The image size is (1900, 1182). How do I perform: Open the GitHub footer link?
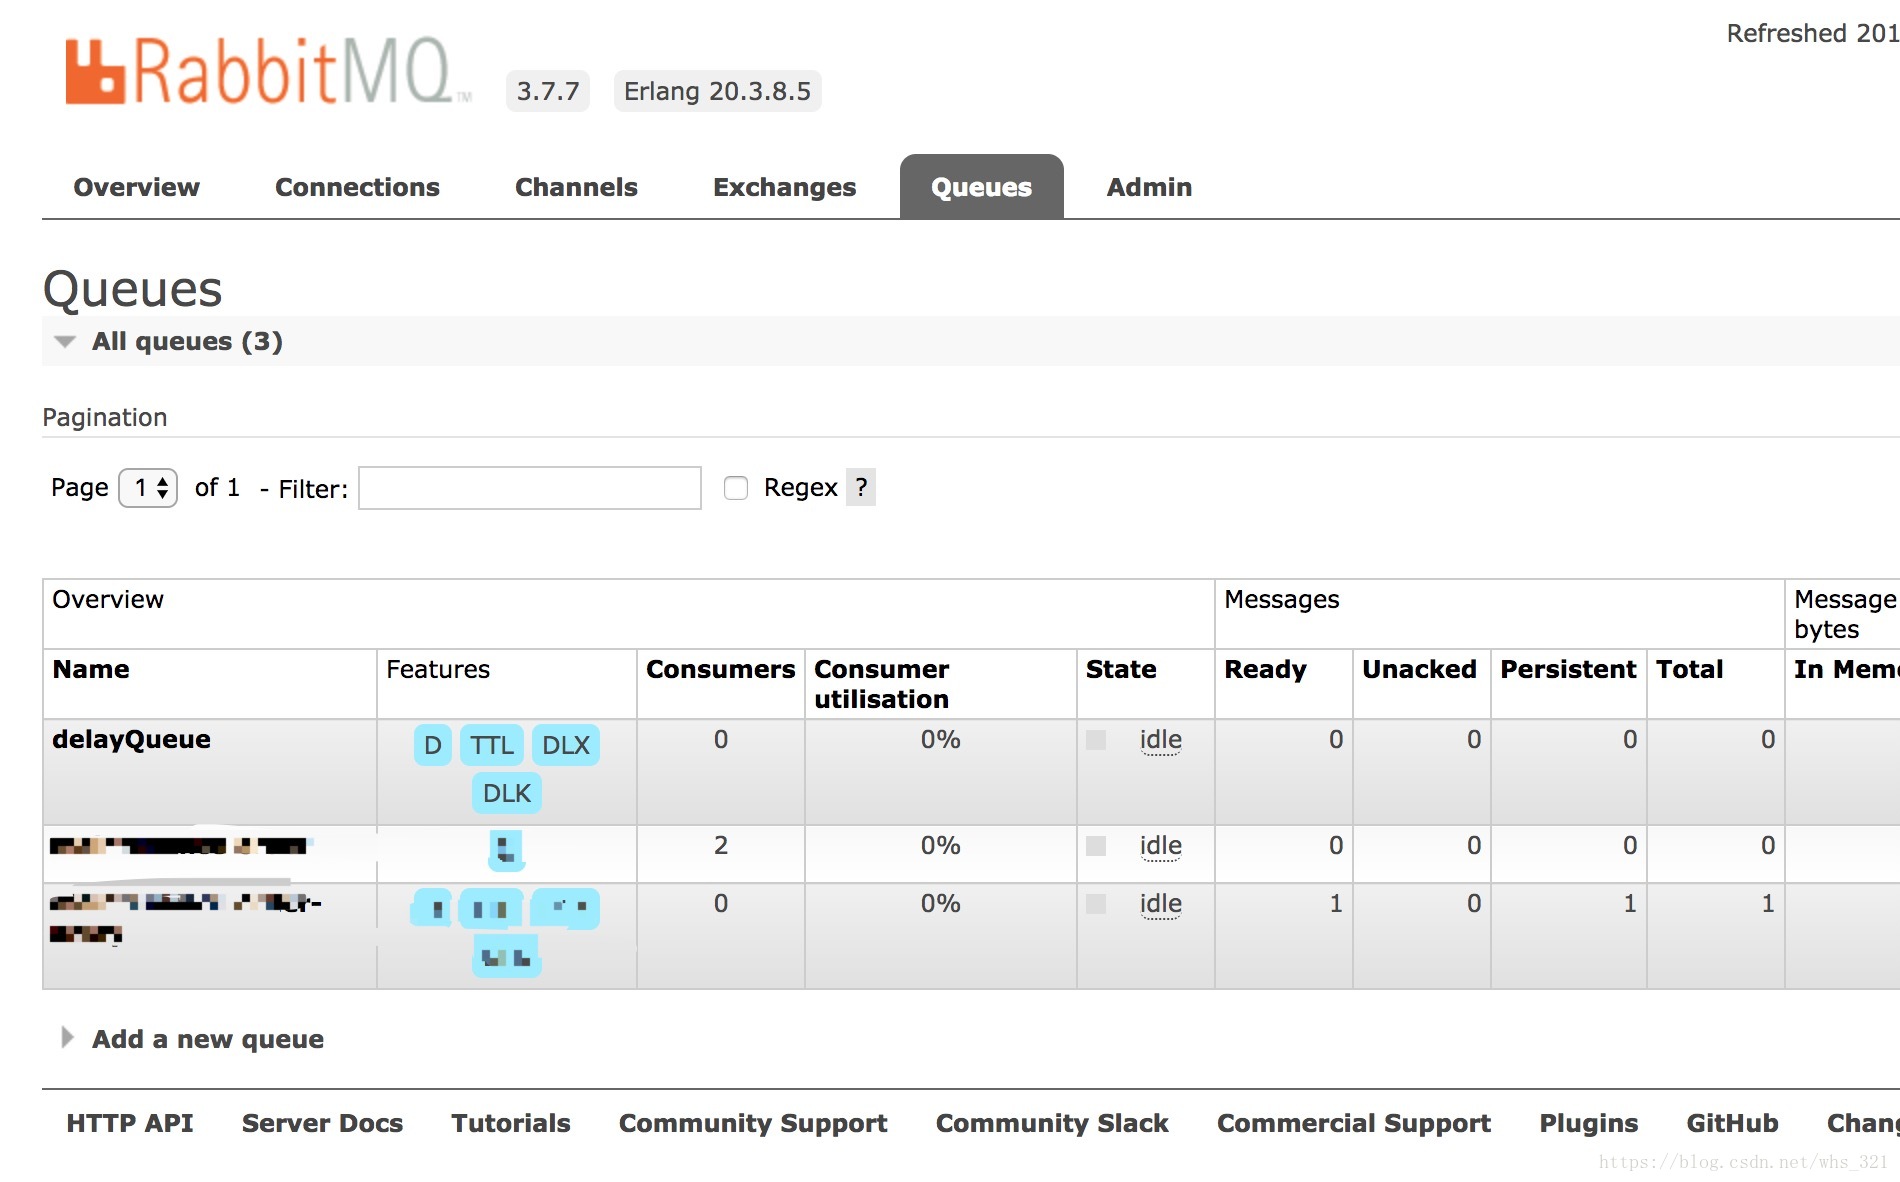(x=1733, y=1123)
